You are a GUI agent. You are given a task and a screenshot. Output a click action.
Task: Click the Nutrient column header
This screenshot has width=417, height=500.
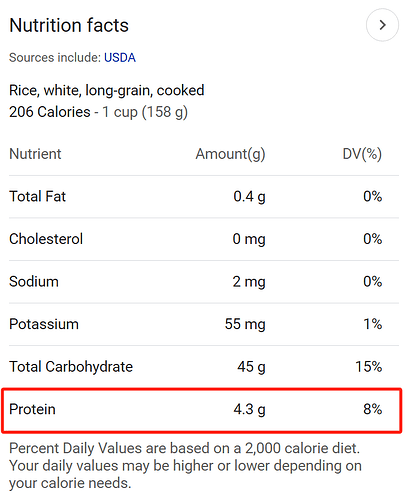tap(35, 154)
